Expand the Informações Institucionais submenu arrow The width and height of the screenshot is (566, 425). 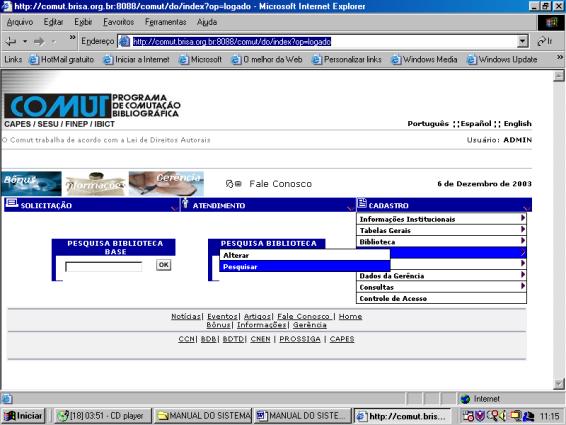tap(522, 218)
